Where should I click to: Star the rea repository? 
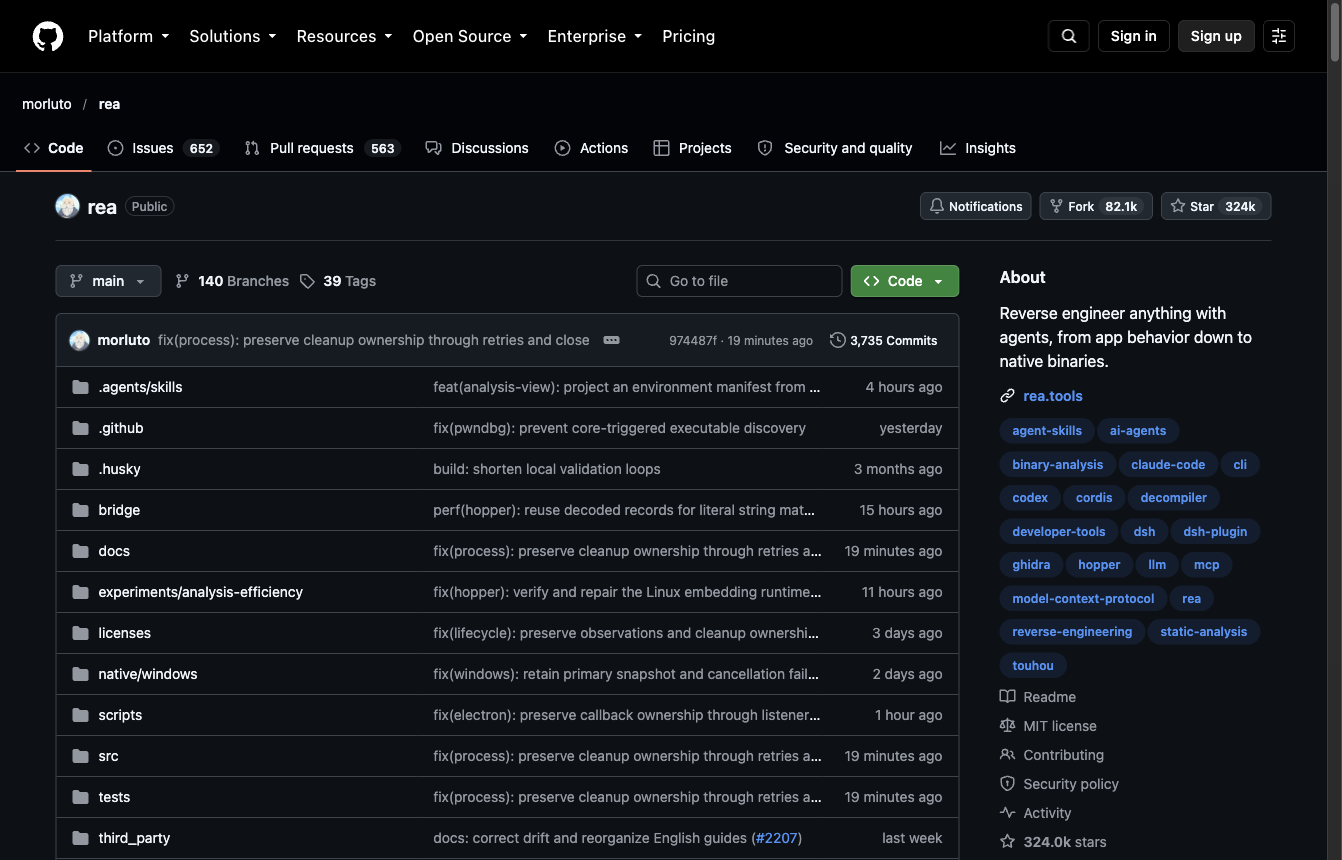pos(1216,206)
